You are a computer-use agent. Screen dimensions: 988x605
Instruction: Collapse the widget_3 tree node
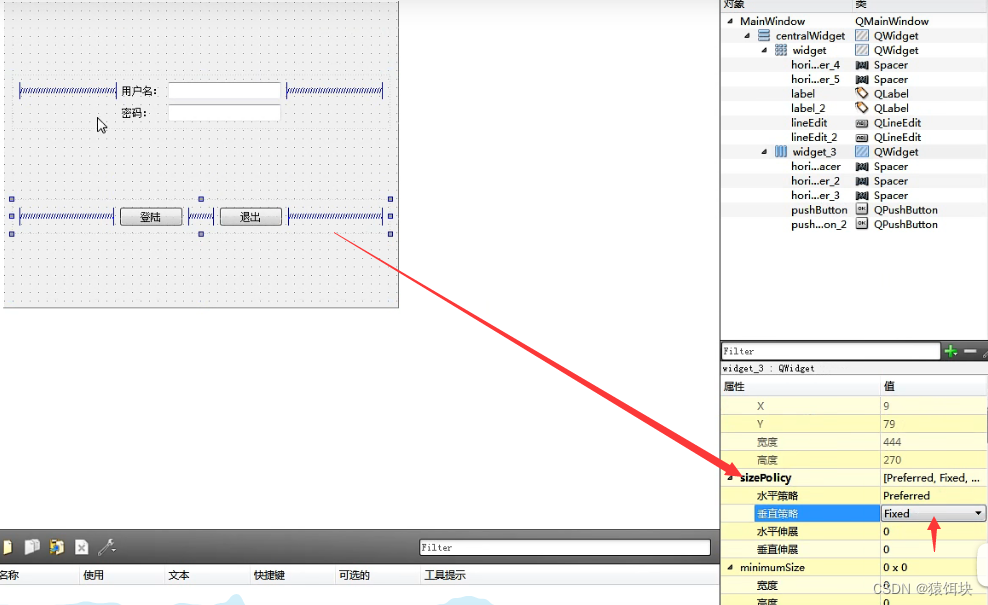(765, 152)
